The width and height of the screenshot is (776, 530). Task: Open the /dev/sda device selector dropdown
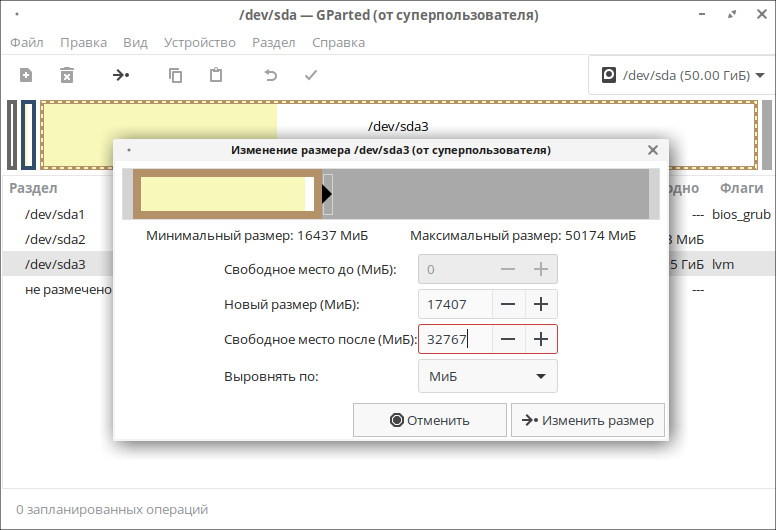(681, 75)
